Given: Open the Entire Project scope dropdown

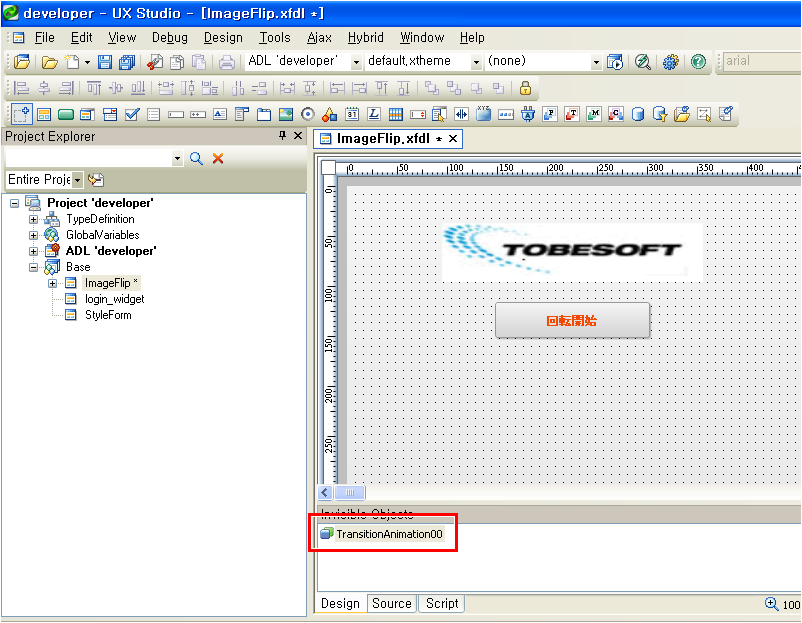Looking at the screenshot, I should click(77, 180).
